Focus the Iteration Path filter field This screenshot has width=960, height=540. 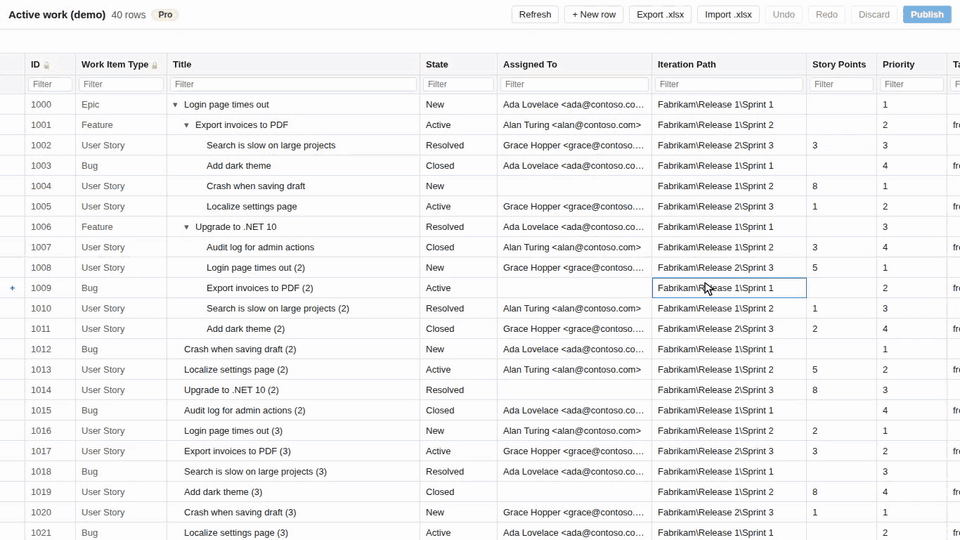pyautogui.click(x=729, y=84)
